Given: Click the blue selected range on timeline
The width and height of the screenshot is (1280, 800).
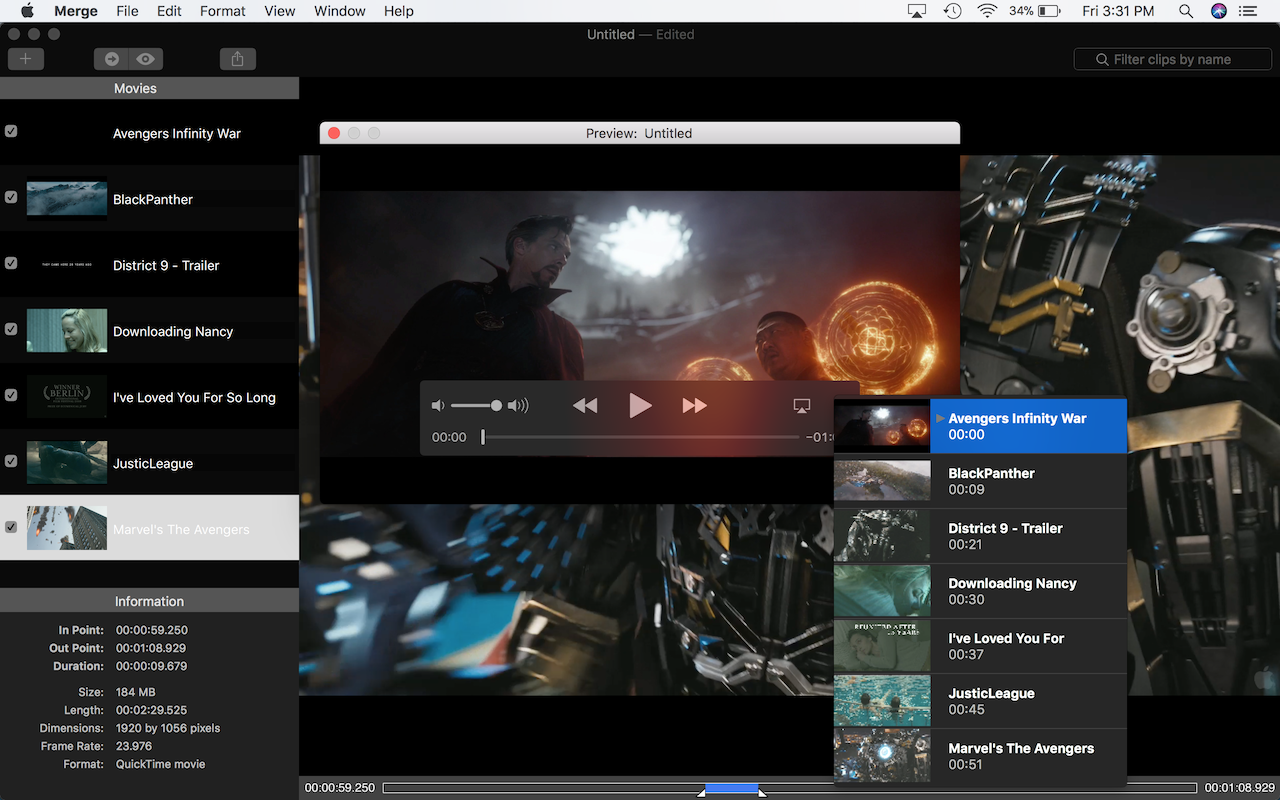Looking at the screenshot, I should 732,788.
